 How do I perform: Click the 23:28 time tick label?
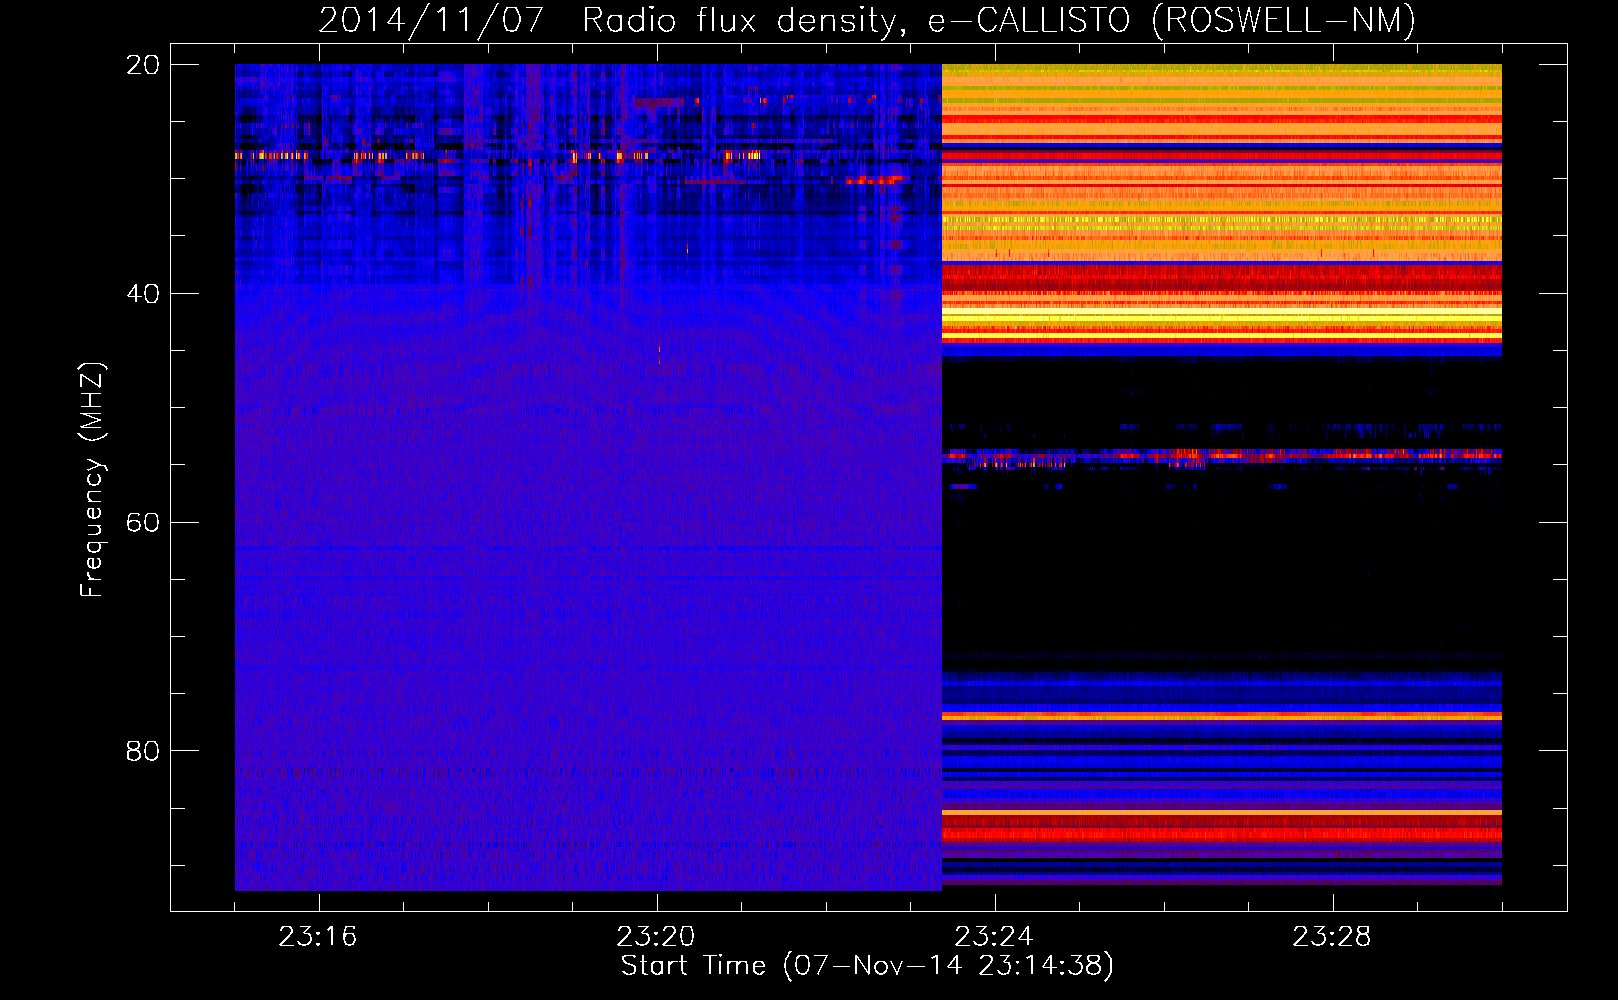[1332, 937]
